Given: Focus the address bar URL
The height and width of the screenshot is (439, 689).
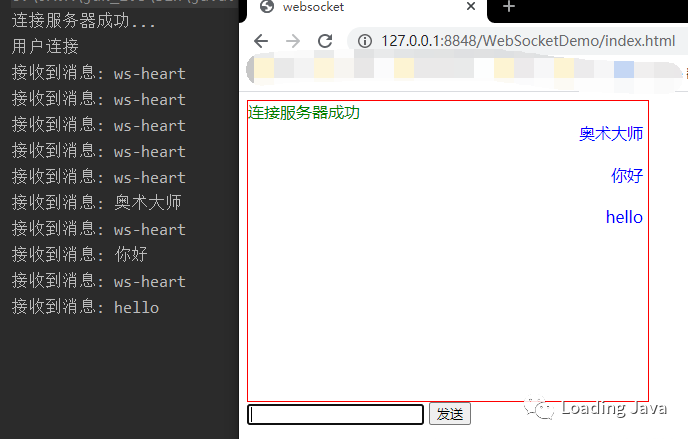Looking at the screenshot, I should [x=528, y=41].
